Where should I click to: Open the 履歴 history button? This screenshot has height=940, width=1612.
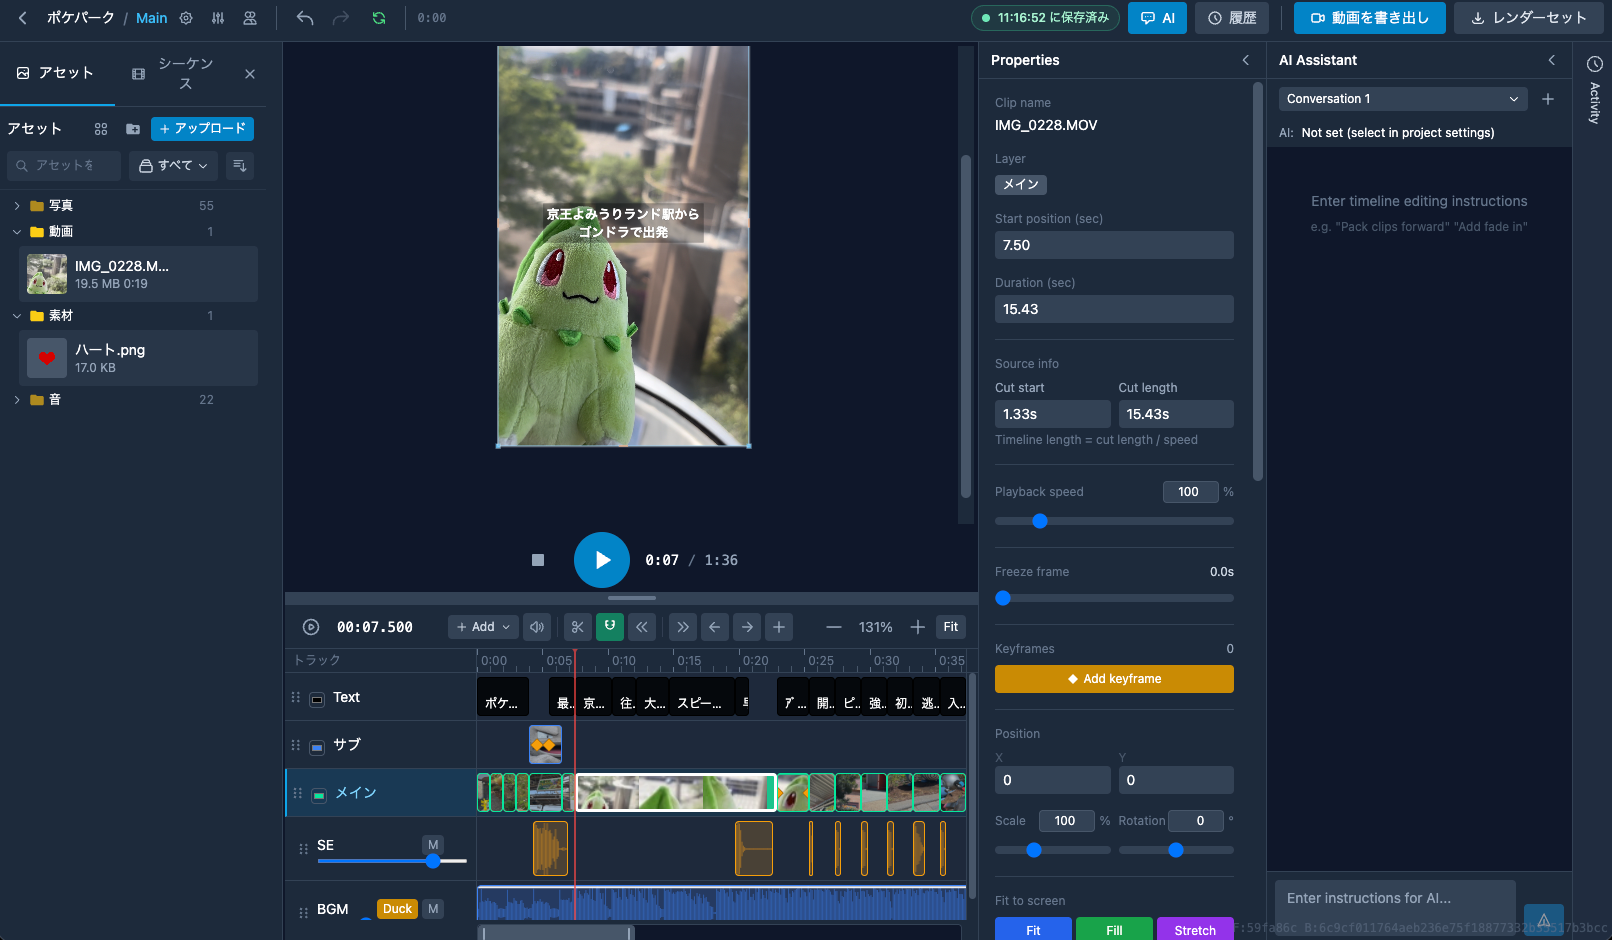(1232, 18)
